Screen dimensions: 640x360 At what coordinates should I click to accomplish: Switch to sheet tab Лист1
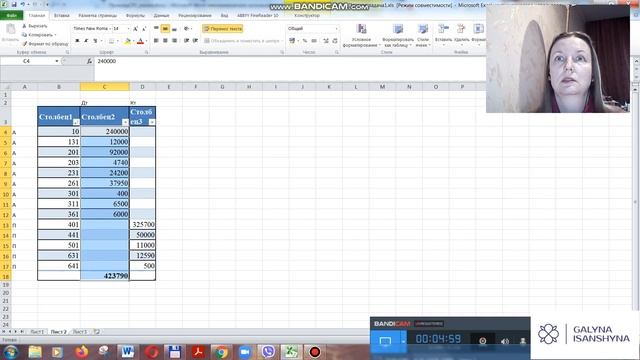(x=37, y=332)
